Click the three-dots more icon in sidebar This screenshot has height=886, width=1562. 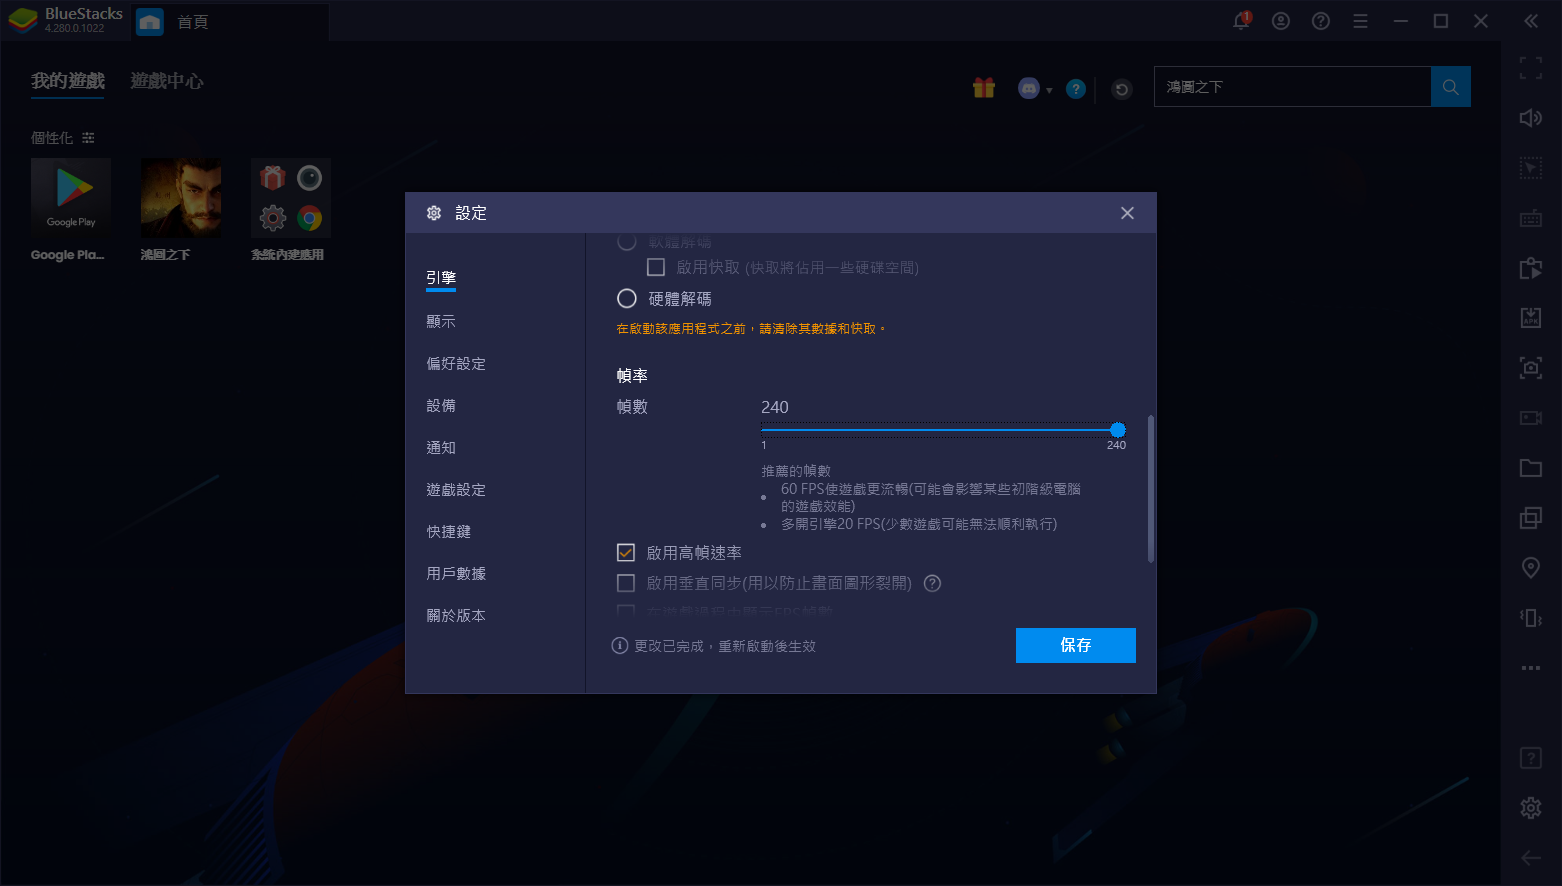point(1531,668)
